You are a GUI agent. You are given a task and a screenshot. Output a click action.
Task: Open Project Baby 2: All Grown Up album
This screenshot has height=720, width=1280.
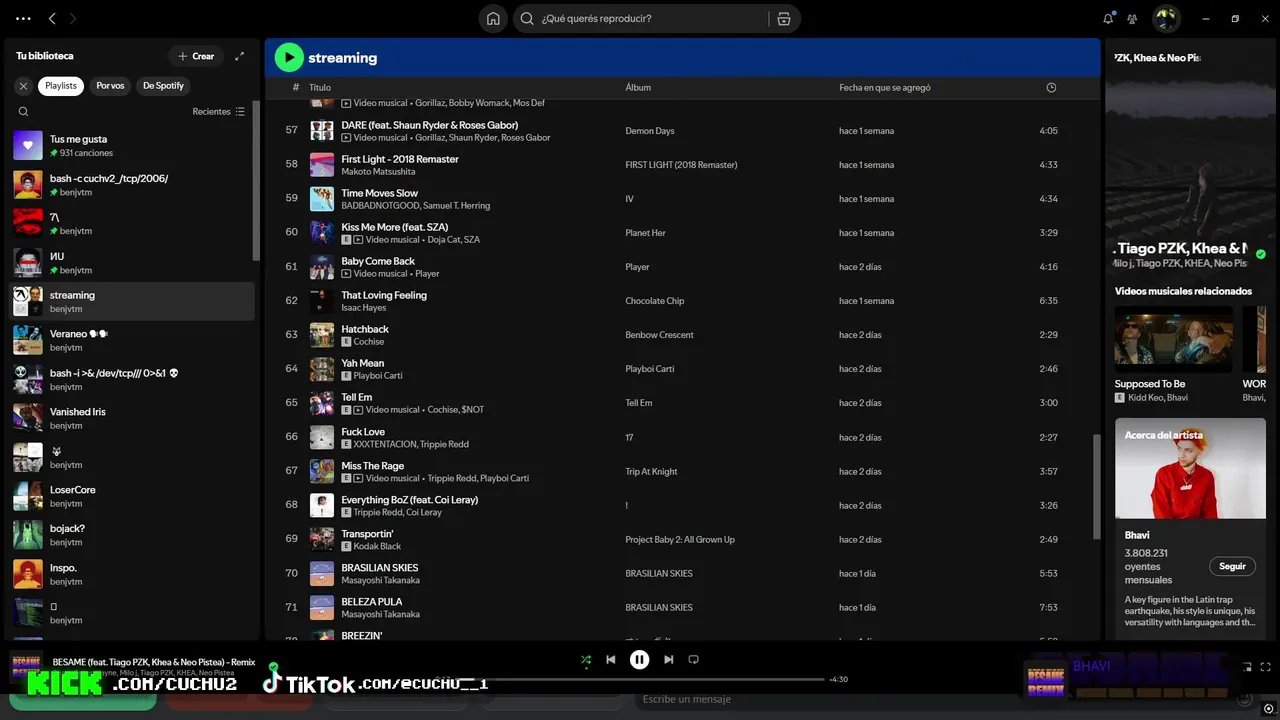click(x=680, y=540)
